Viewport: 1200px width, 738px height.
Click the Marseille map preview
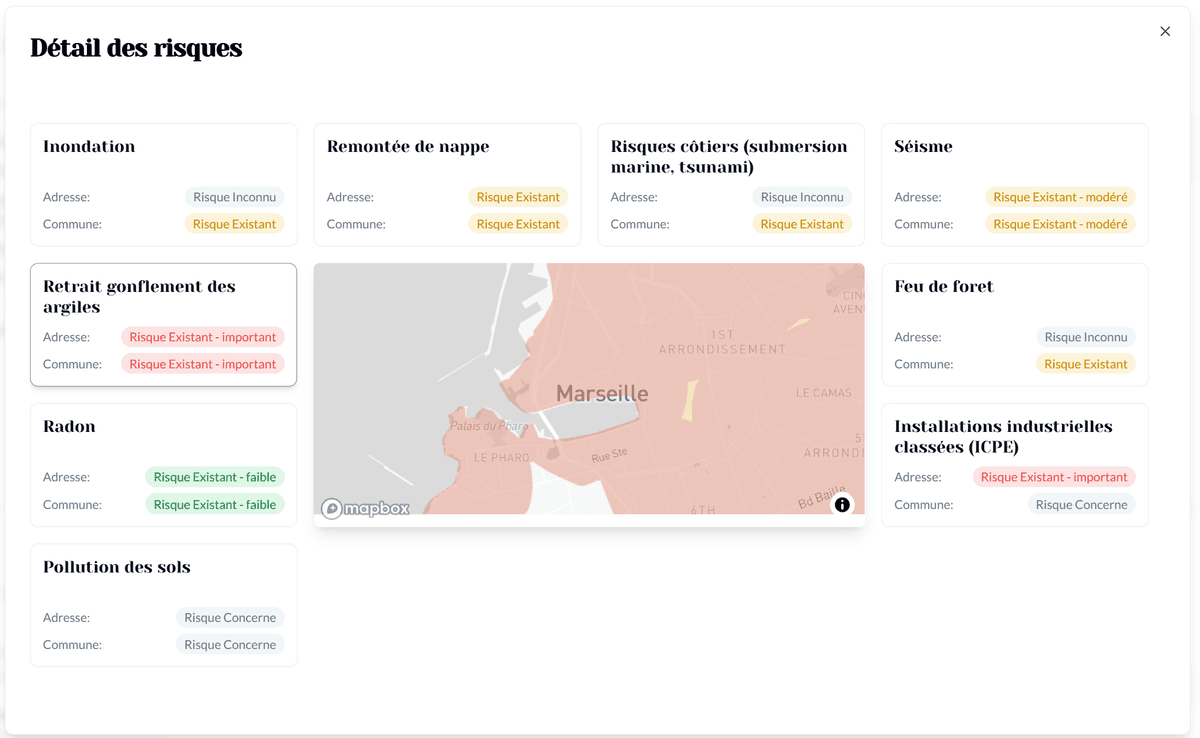click(589, 390)
